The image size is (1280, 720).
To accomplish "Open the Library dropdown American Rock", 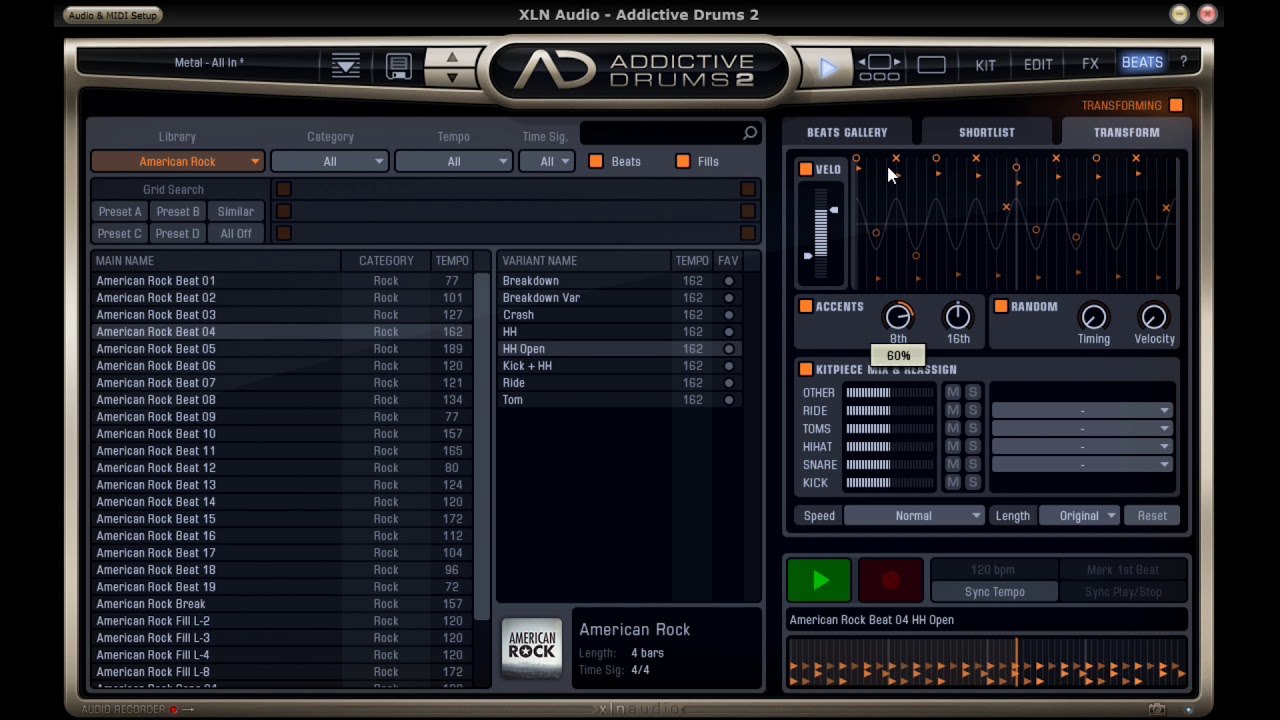I will [177, 161].
